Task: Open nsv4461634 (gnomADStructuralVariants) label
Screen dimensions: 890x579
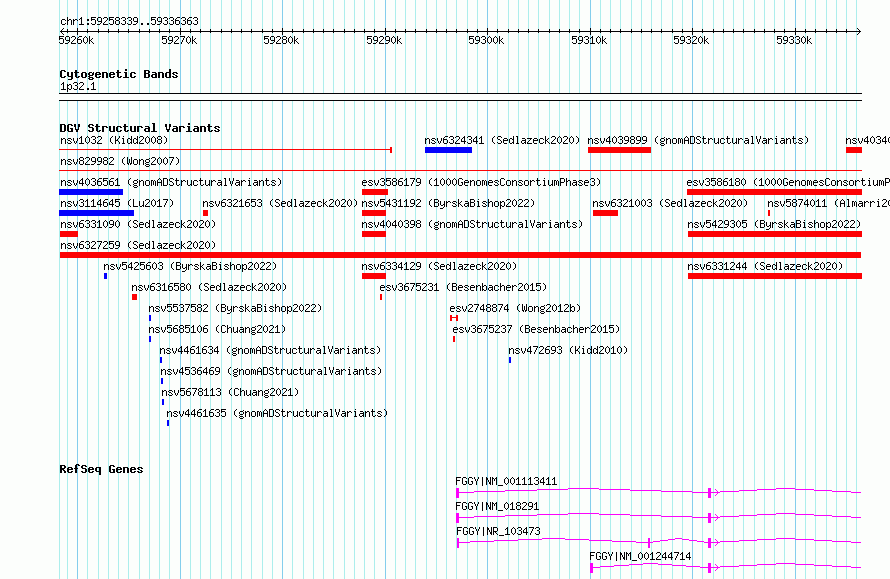Action: [270, 350]
